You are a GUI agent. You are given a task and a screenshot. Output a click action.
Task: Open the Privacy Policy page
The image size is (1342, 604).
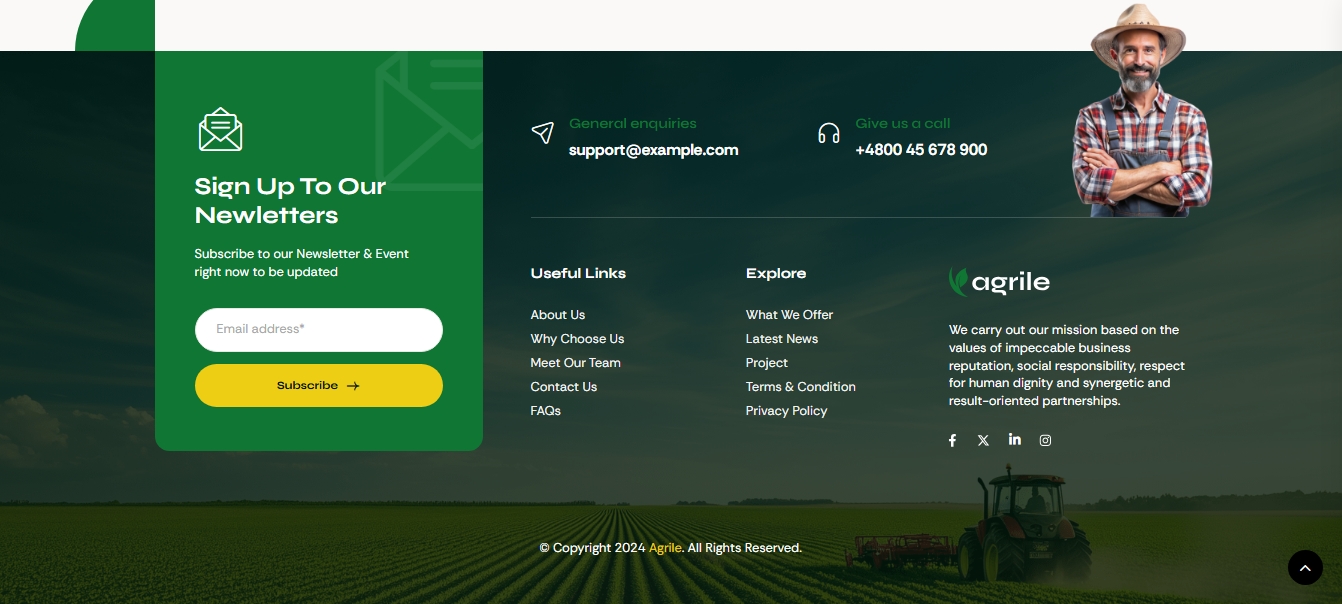786,411
